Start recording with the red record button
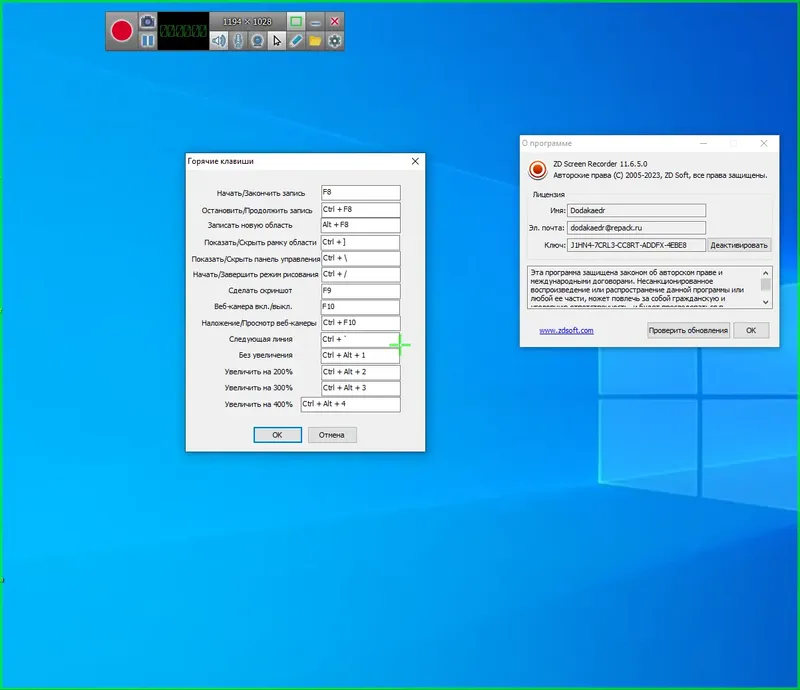The width and height of the screenshot is (800, 690). tap(121, 29)
